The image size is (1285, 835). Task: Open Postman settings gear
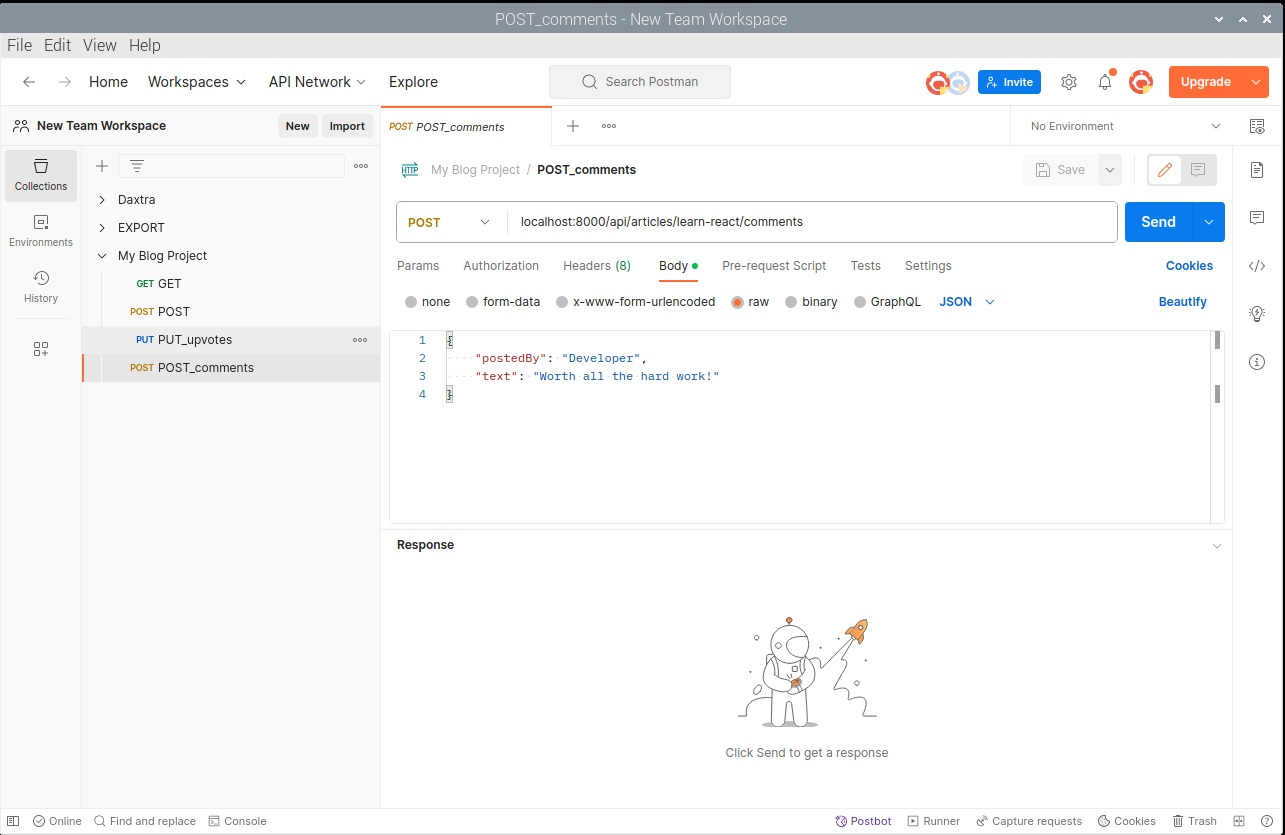1069,82
